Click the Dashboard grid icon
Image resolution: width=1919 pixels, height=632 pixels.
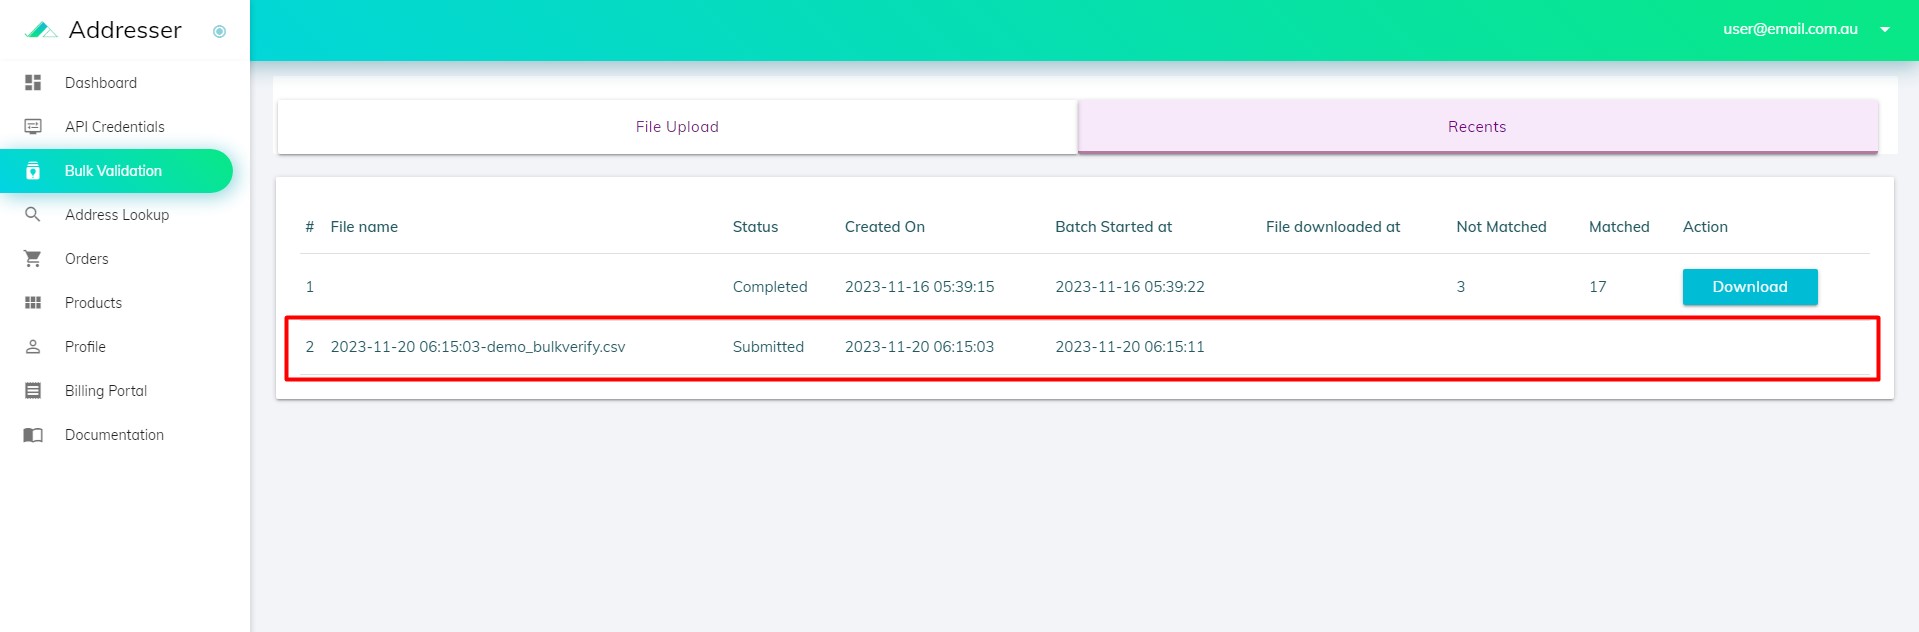[33, 83]
